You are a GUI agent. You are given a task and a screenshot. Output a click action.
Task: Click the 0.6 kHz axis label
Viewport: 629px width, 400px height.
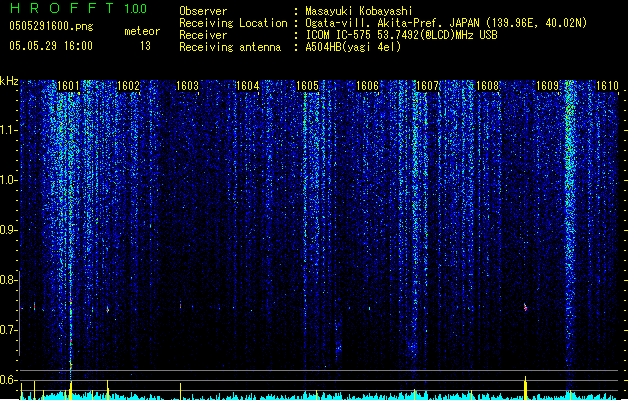(x=9, y=380)
